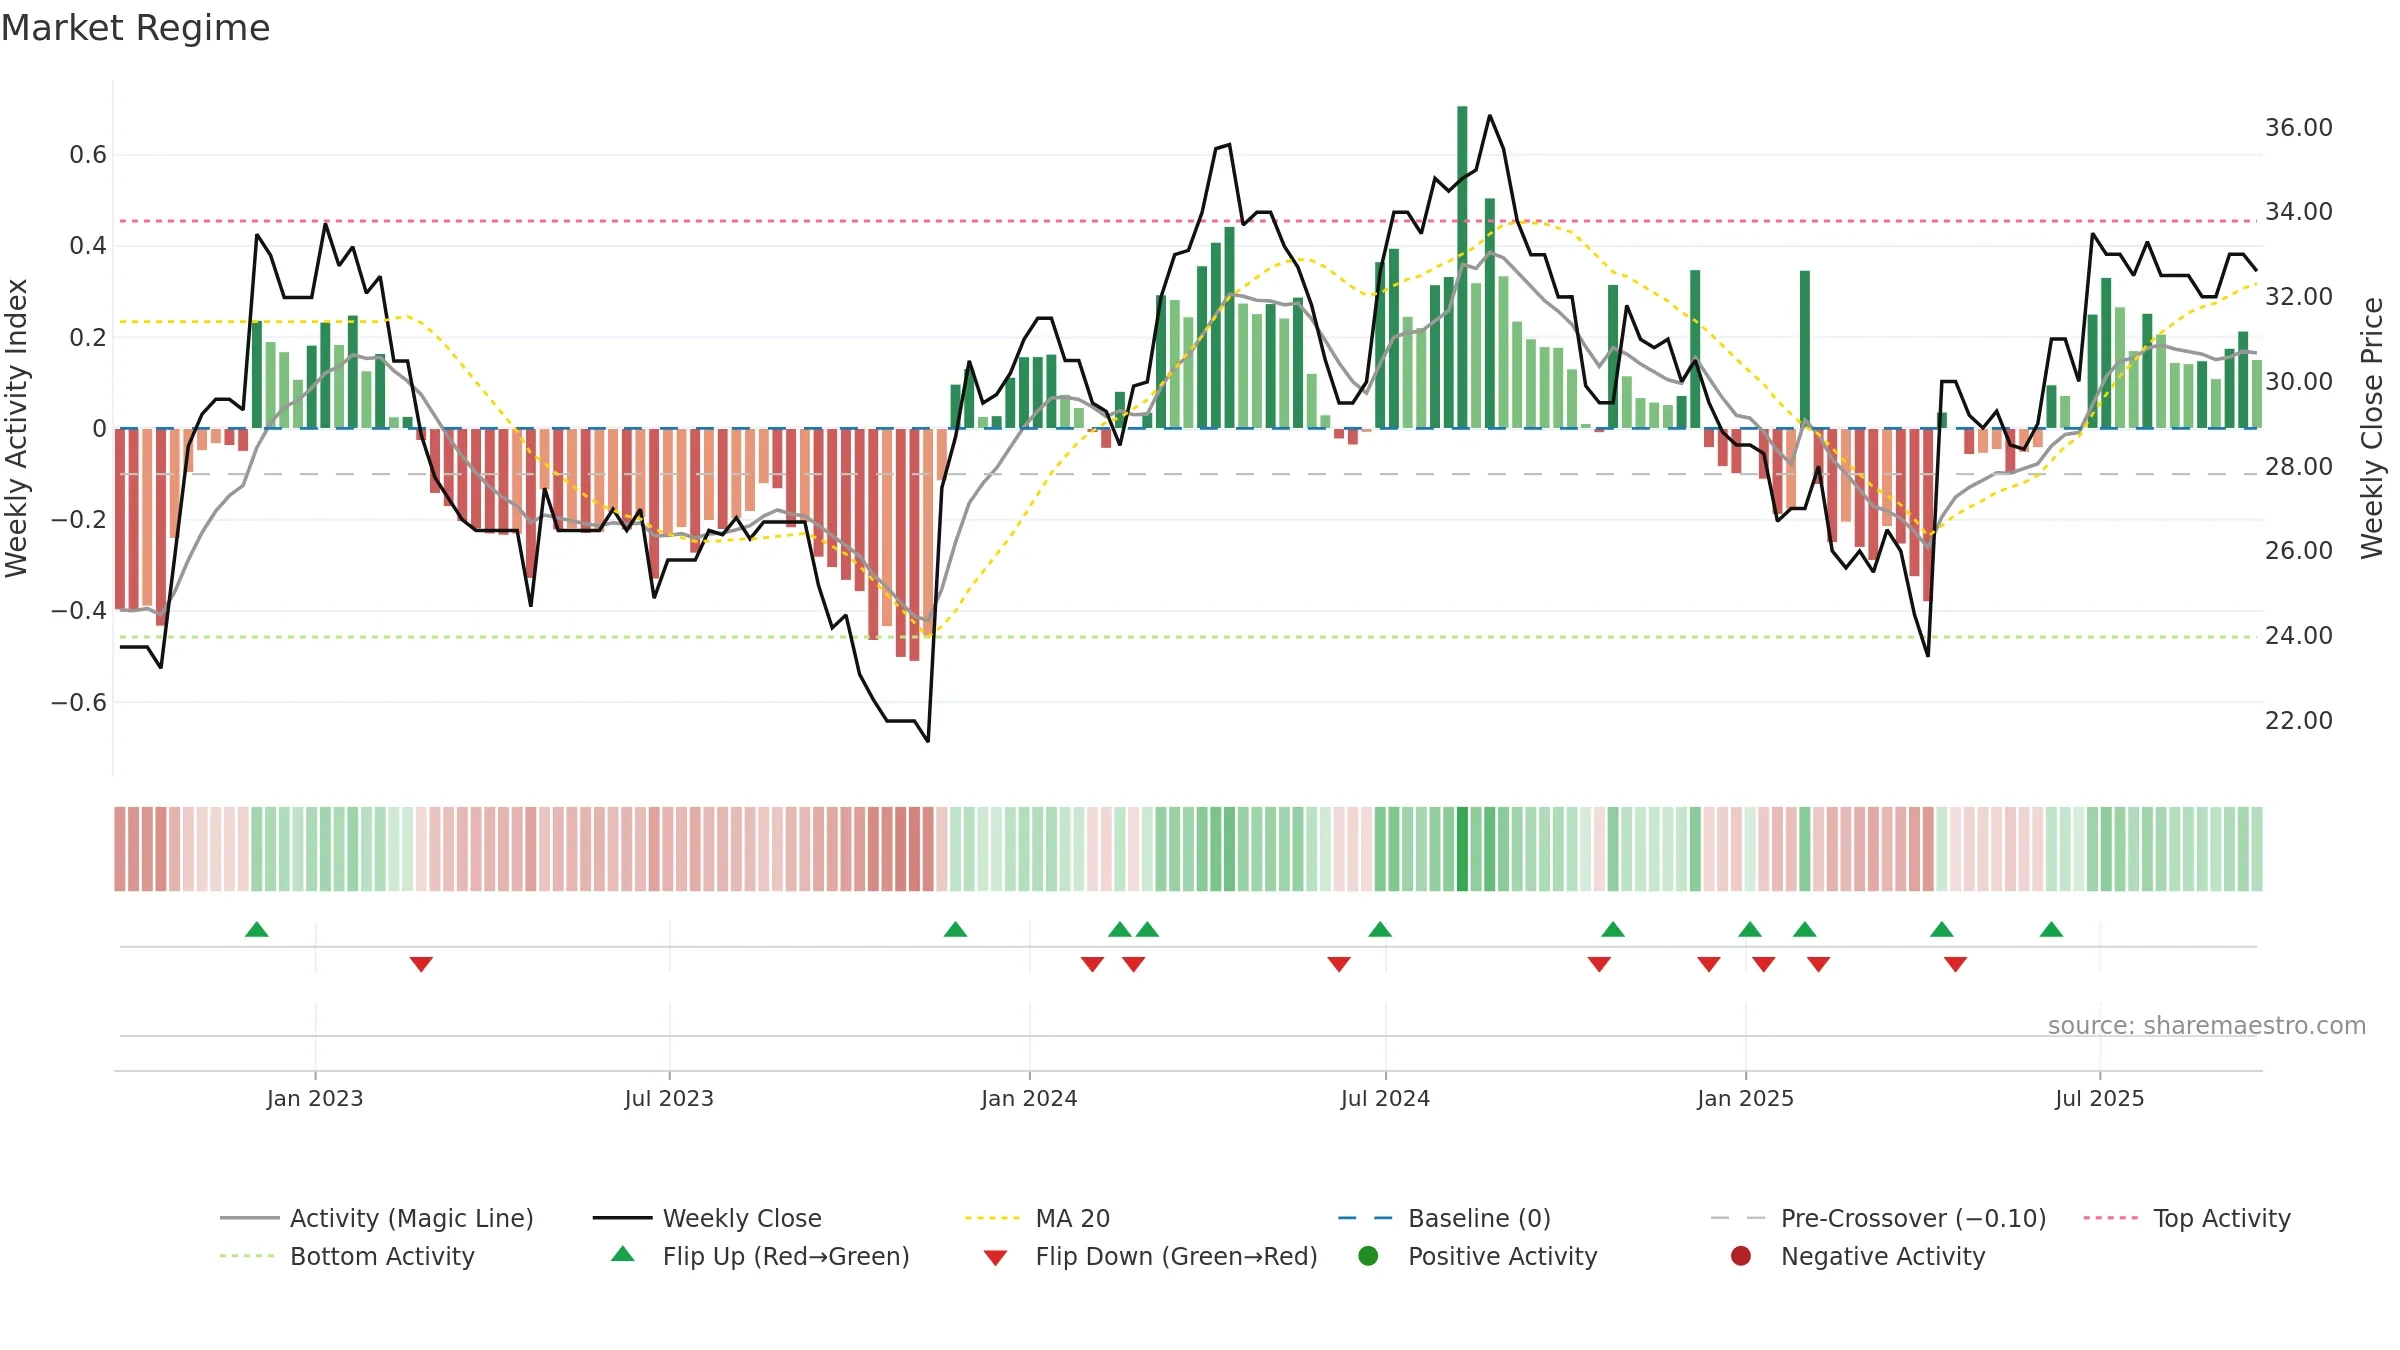2400x1350 pixels.
Task: Toggle Pre-Crossover (−0.10) legend entry
Action: (x=1878, y=1218)
